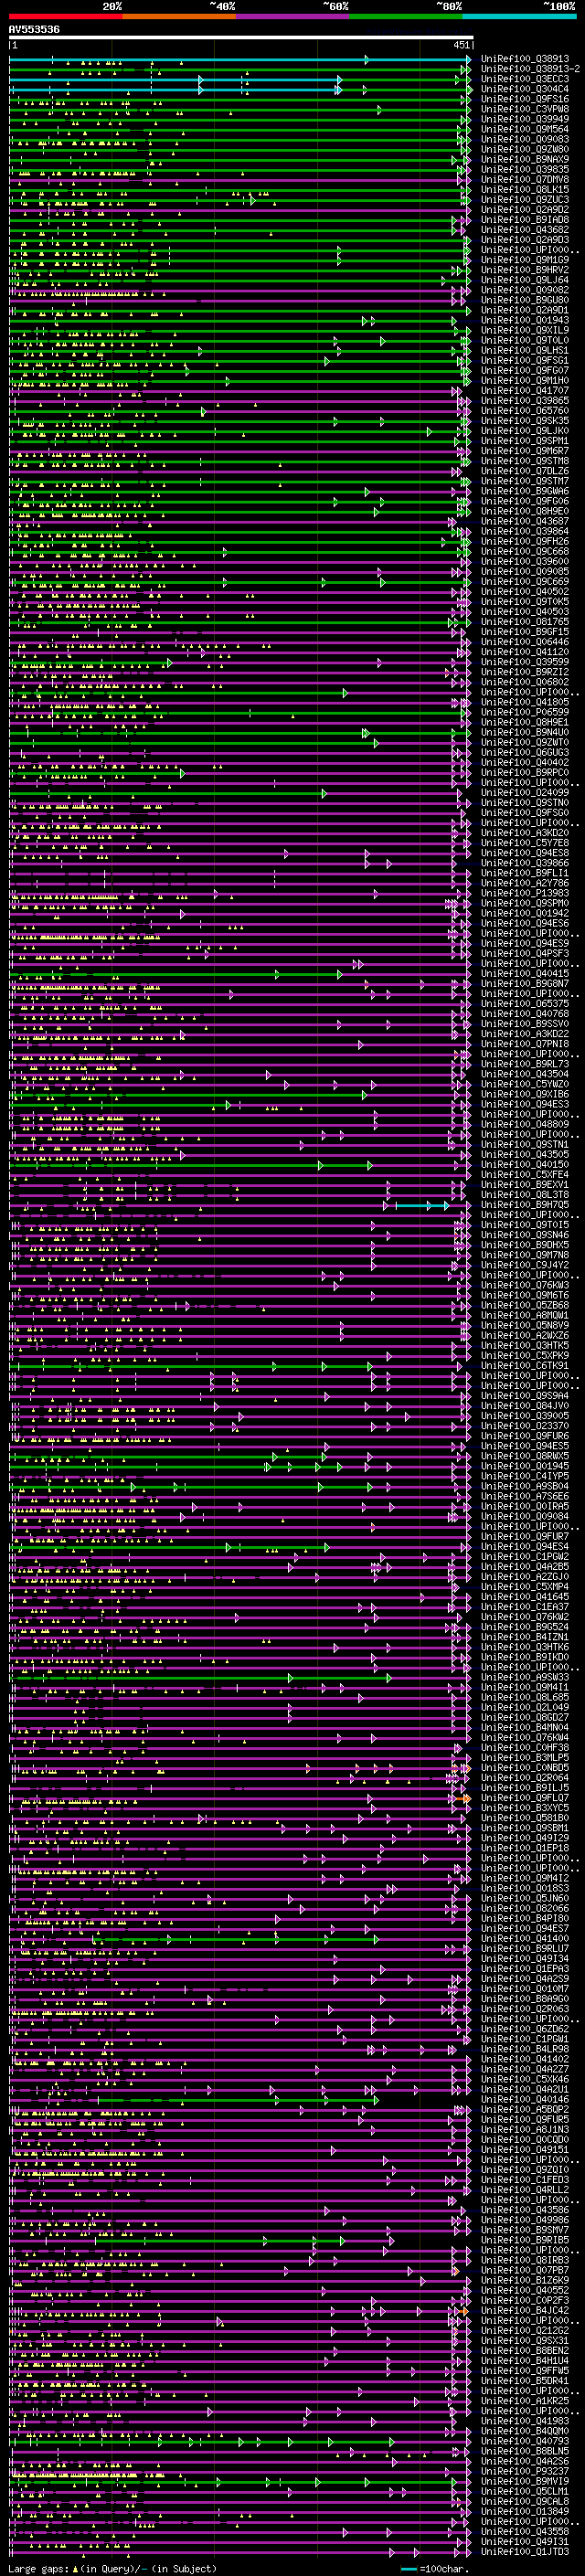585x2576 pixels.
Task: Click UniRef100_Q01943 hit name
Action: coord(525,320)
